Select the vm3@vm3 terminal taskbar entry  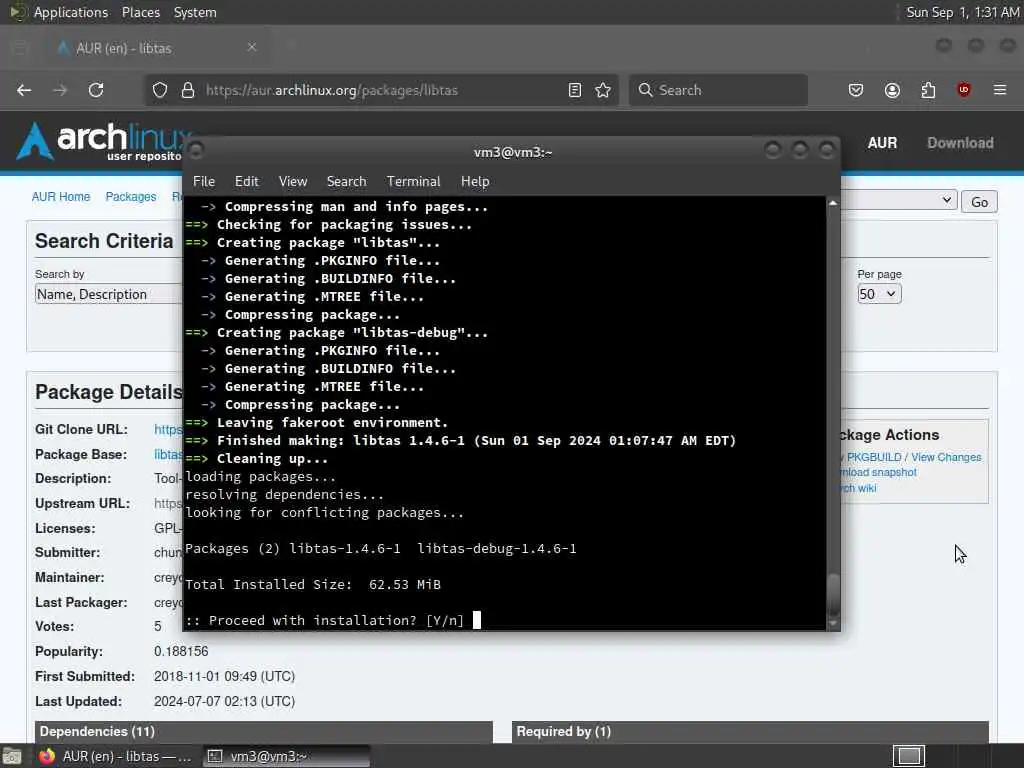(286, 756)
